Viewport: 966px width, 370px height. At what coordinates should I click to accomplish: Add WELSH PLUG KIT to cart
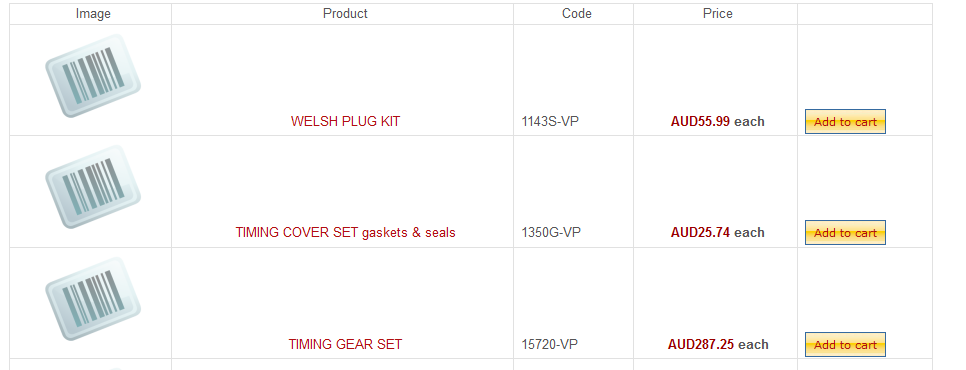click(845, 122)
